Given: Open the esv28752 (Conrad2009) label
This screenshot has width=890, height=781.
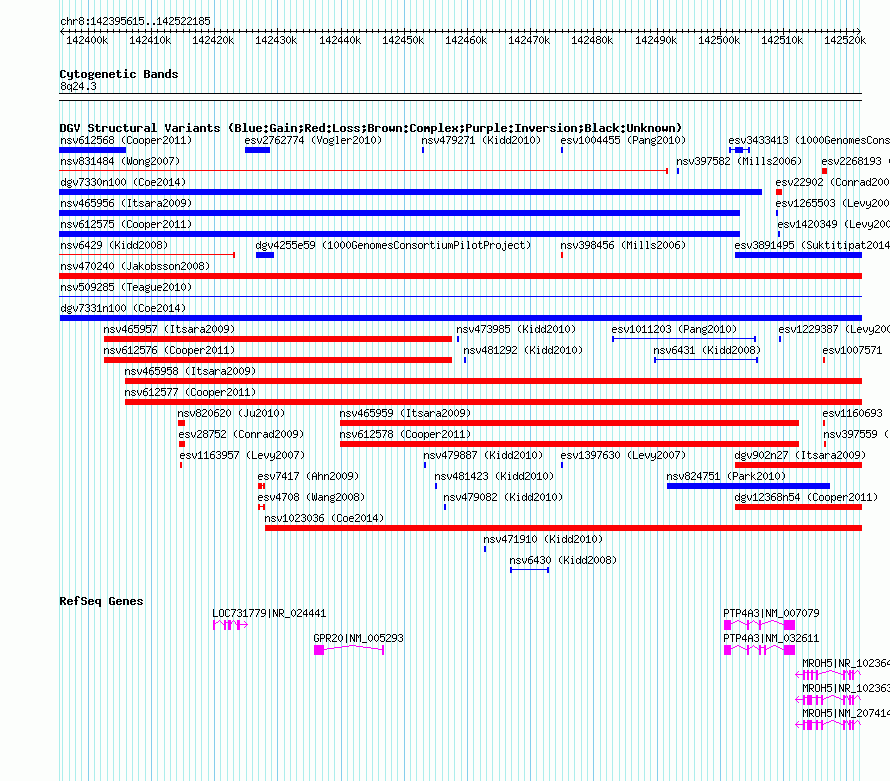Looking at the screenshot, I should coord(241,434).
